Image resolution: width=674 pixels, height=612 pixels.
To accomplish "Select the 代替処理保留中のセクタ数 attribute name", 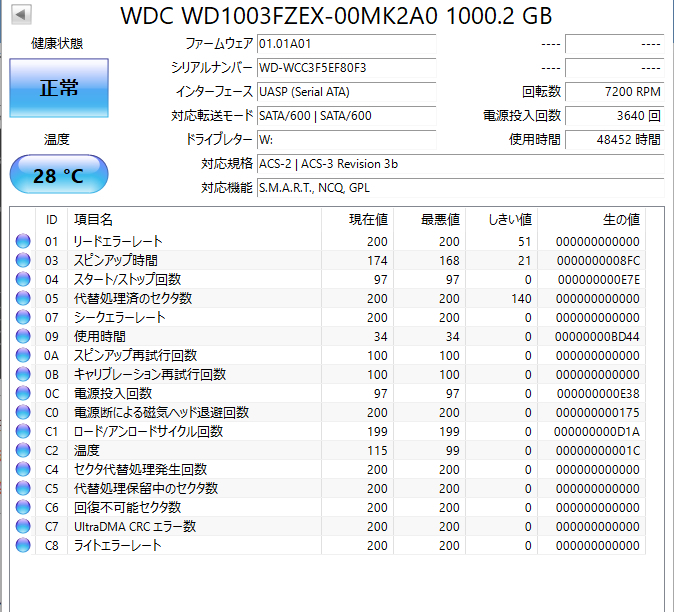I will (146, 488).
